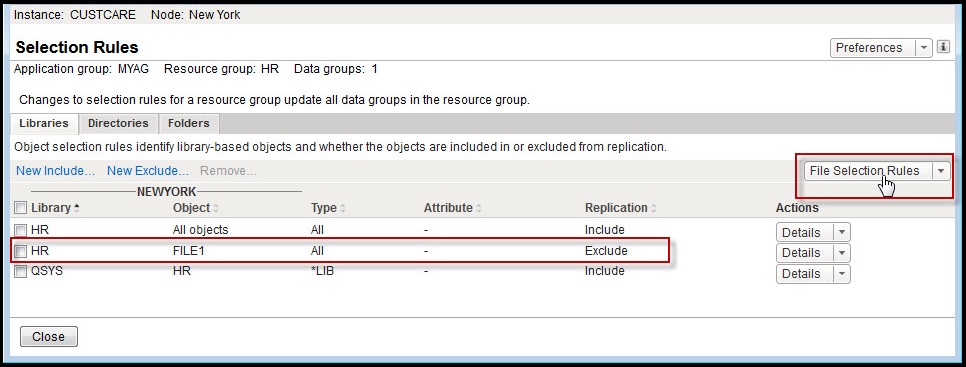Click the Close button
966x367 pixels.
[49, 336]
